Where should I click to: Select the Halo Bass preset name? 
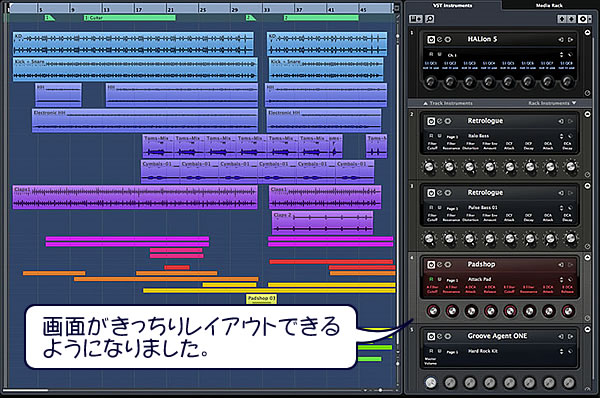tap(478, 136)
